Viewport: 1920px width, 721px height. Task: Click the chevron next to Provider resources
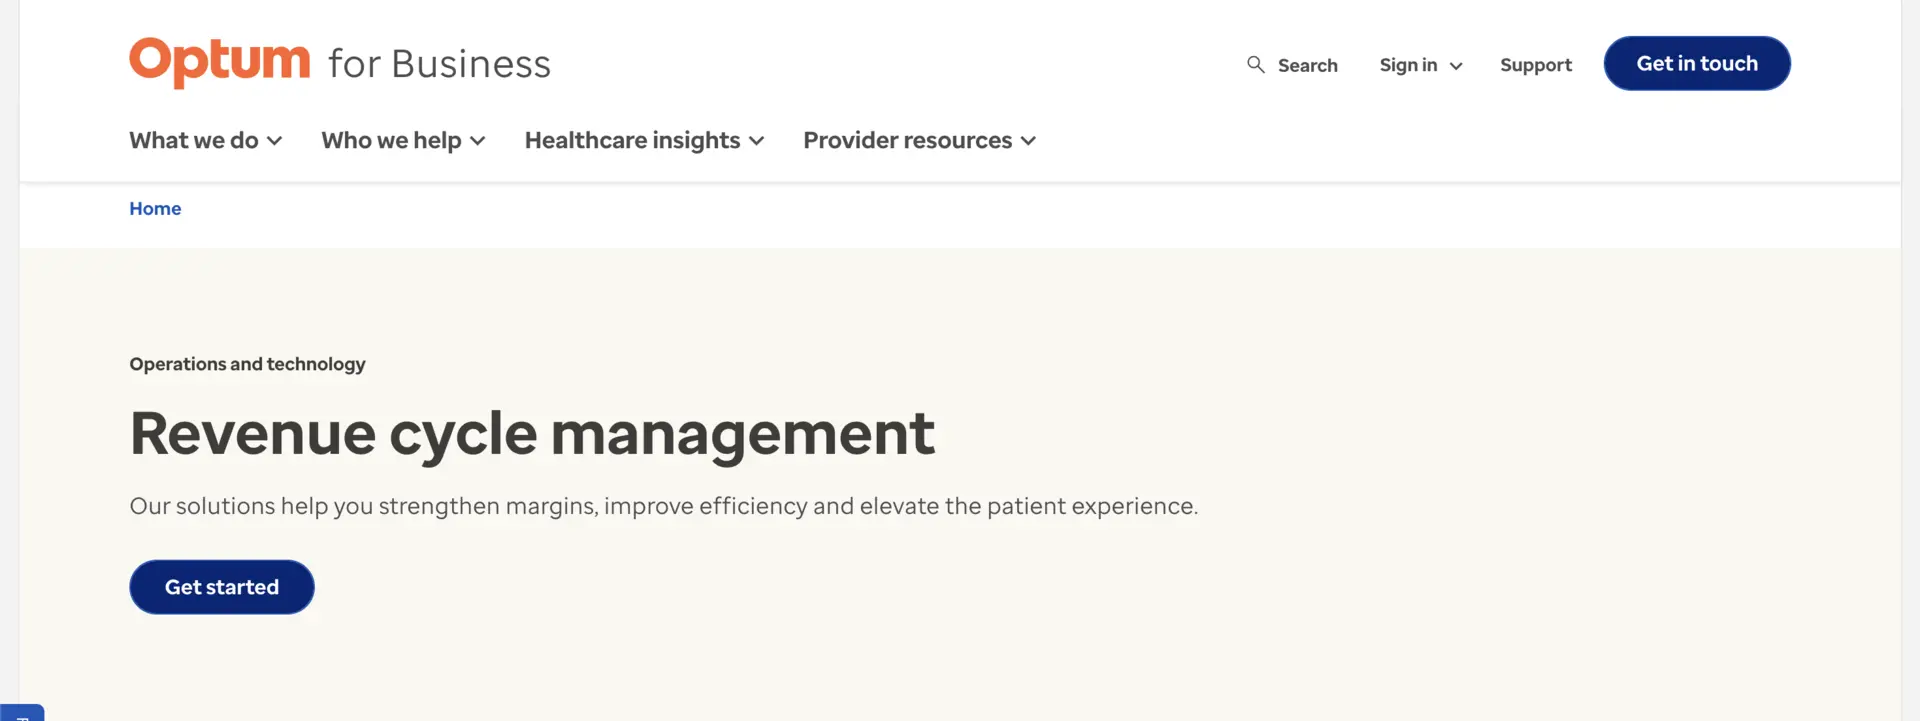pos(1029,141)
